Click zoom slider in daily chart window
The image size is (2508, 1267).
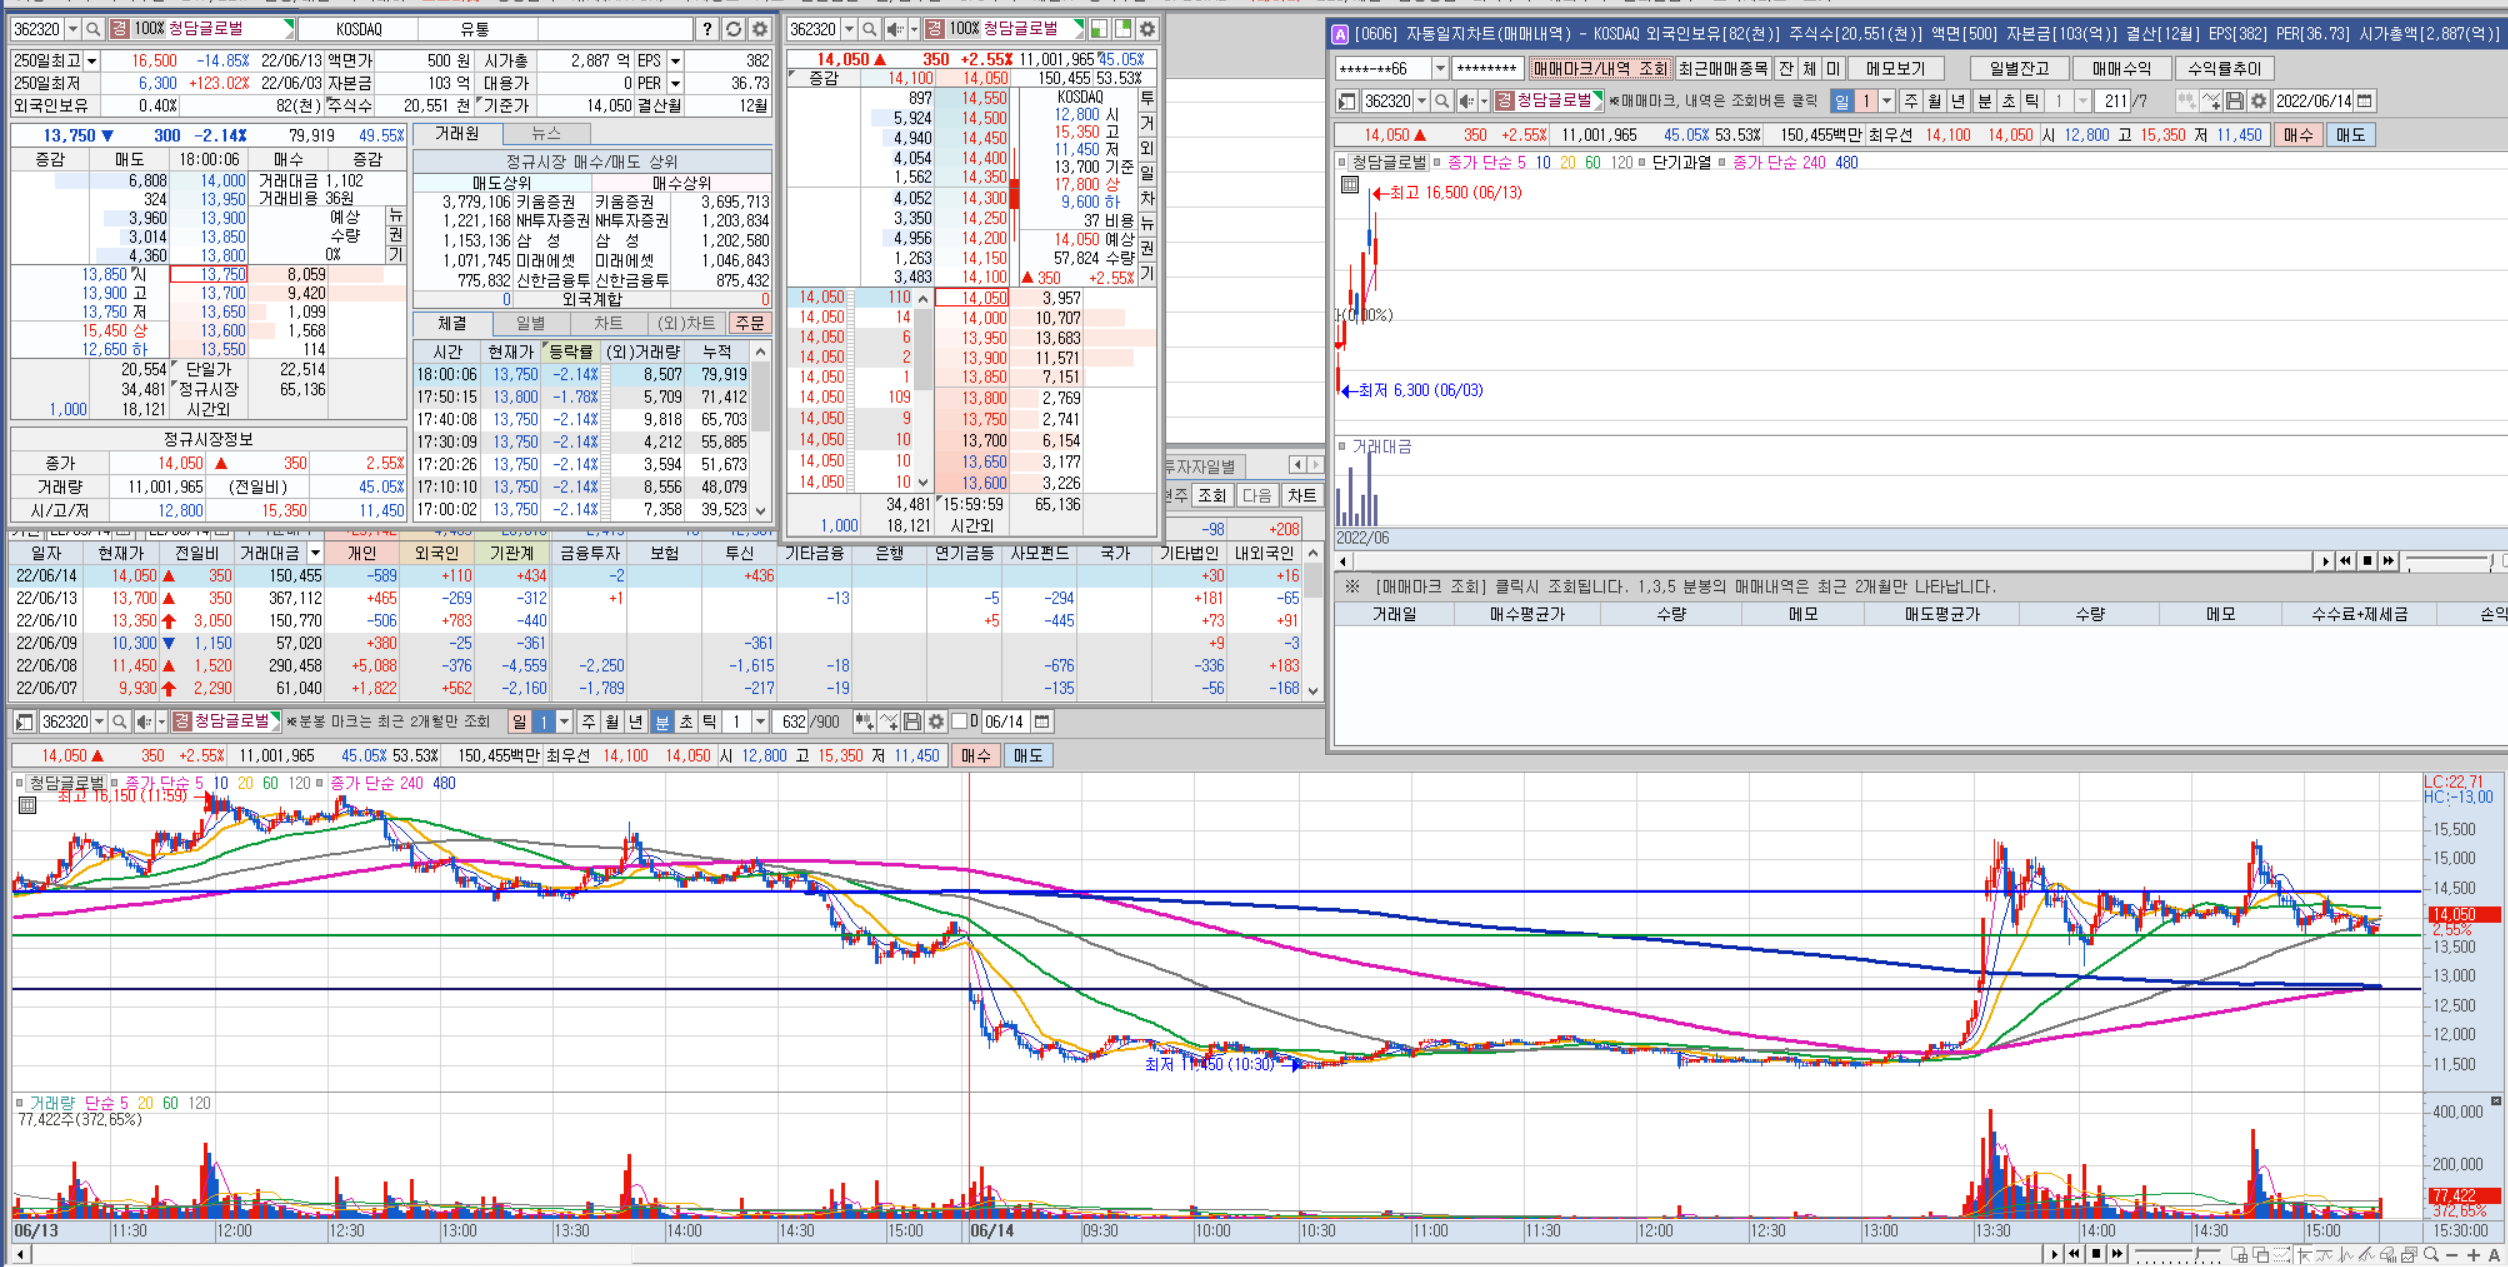coord(2449,561)
